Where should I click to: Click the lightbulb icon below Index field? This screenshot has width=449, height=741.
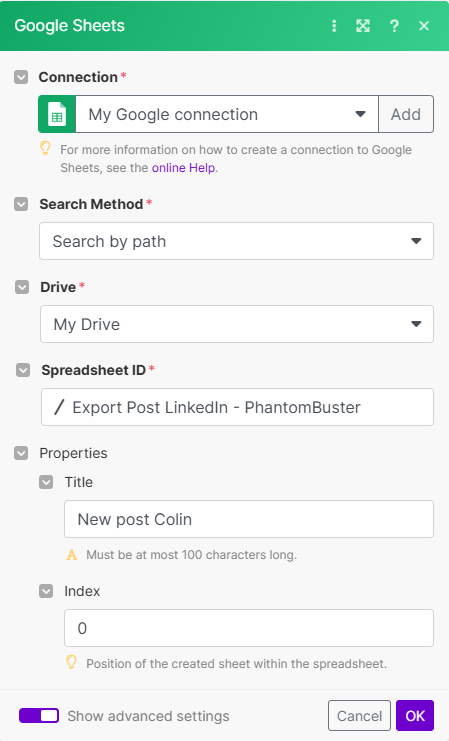pyautogui.click(x=71, y=662)
